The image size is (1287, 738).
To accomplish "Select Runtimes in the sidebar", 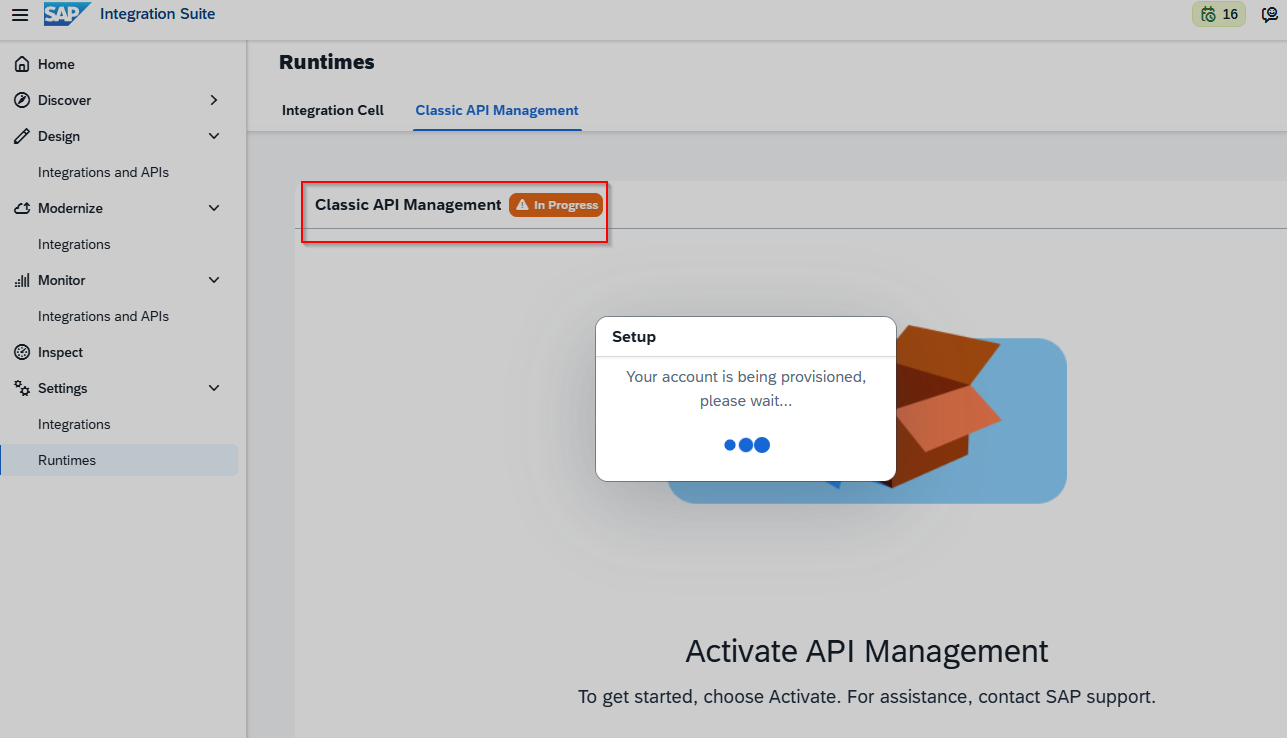I will click(120, 460).
